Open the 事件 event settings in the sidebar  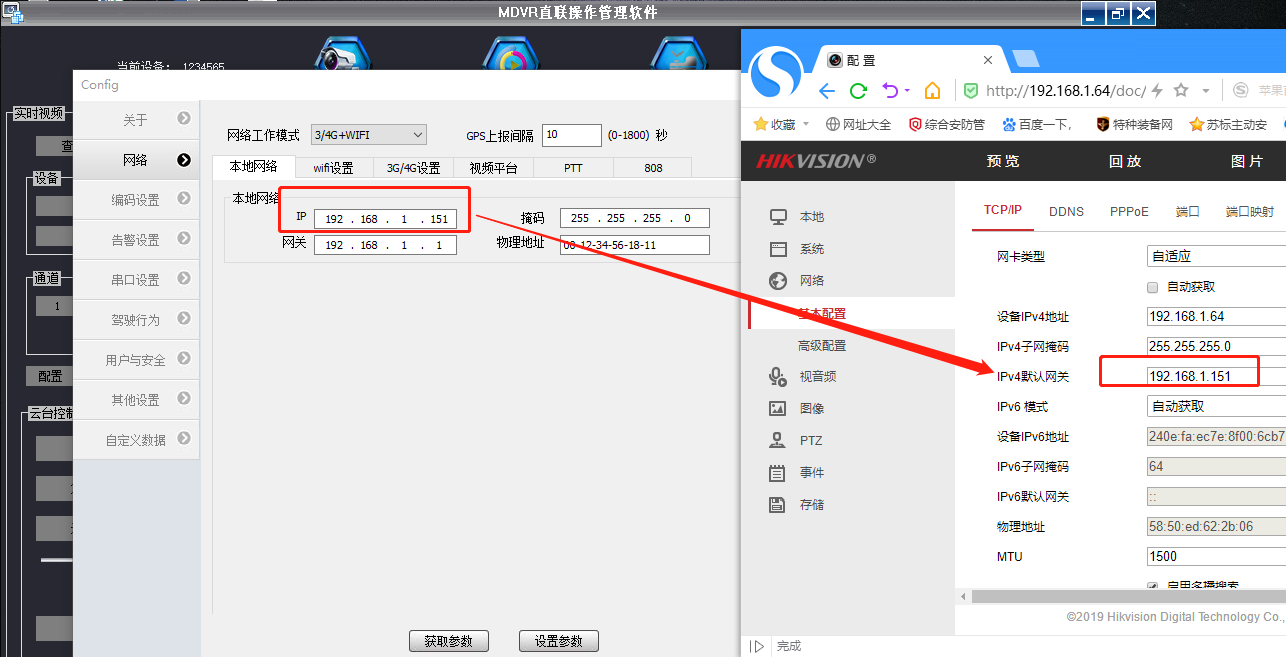click(x=811, y=473)
